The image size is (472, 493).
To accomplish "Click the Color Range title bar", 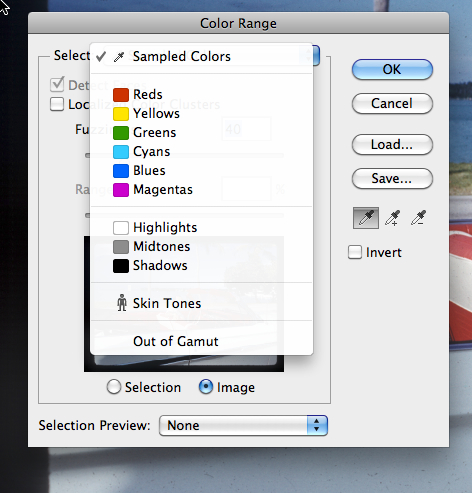I will click(x=238, y=23).
